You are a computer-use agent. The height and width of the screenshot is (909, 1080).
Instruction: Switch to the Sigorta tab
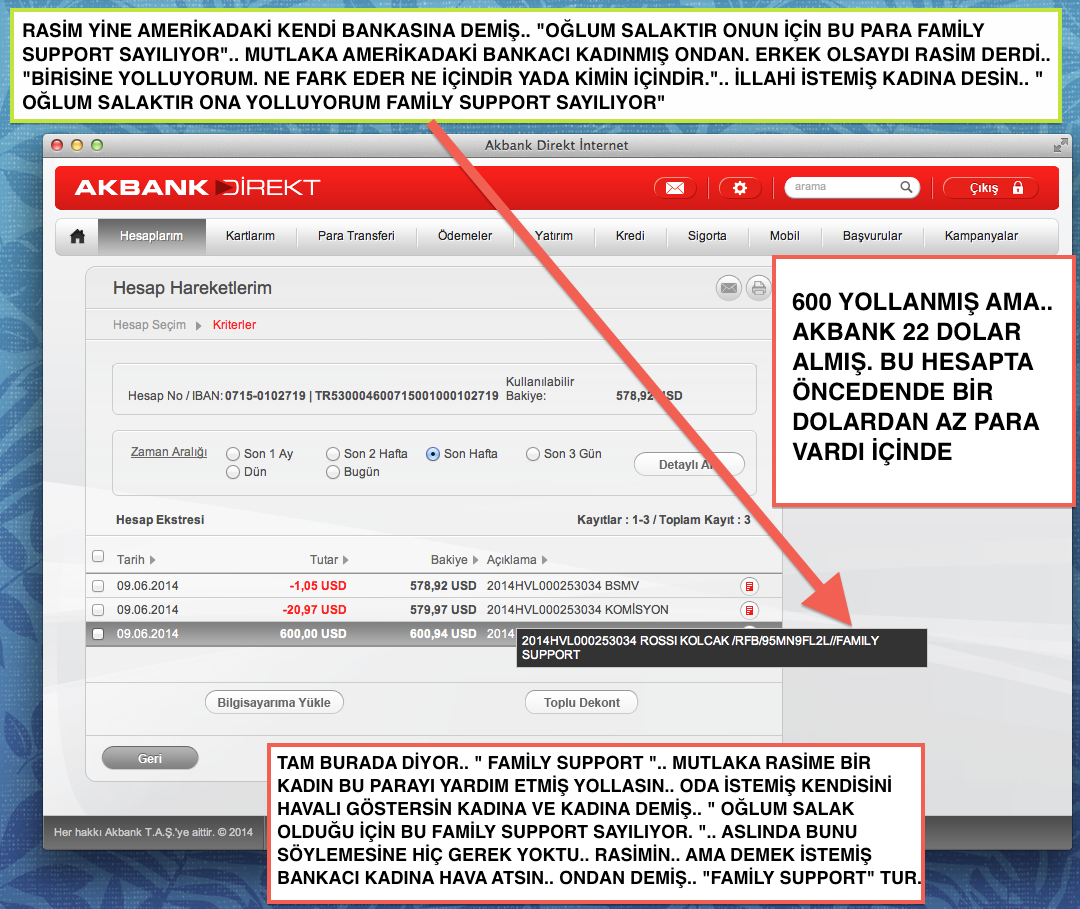coord(707,236)
